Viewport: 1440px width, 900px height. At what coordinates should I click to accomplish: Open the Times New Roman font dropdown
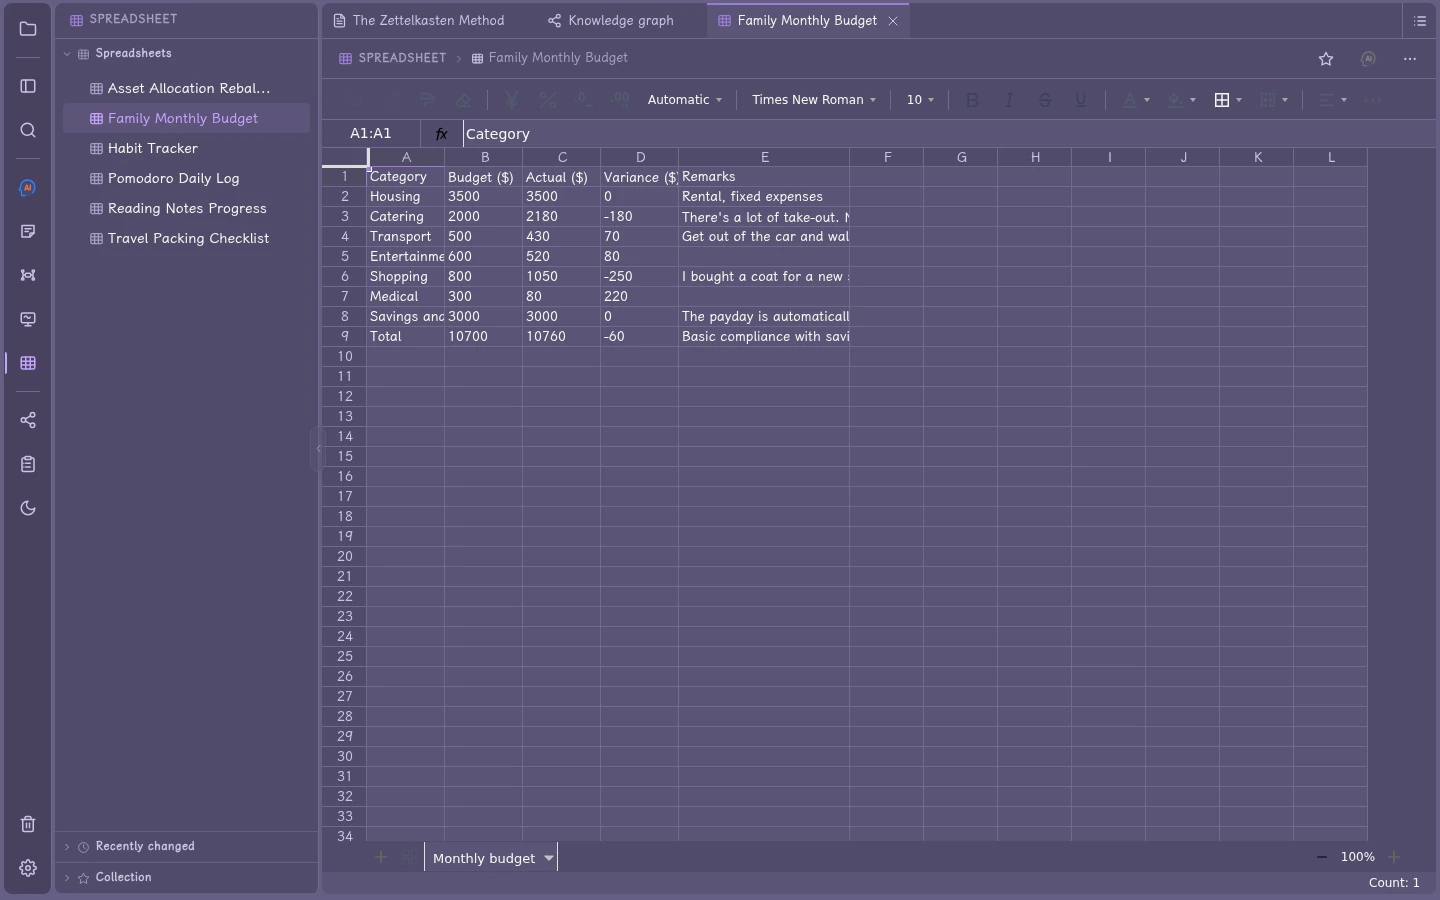814,100
